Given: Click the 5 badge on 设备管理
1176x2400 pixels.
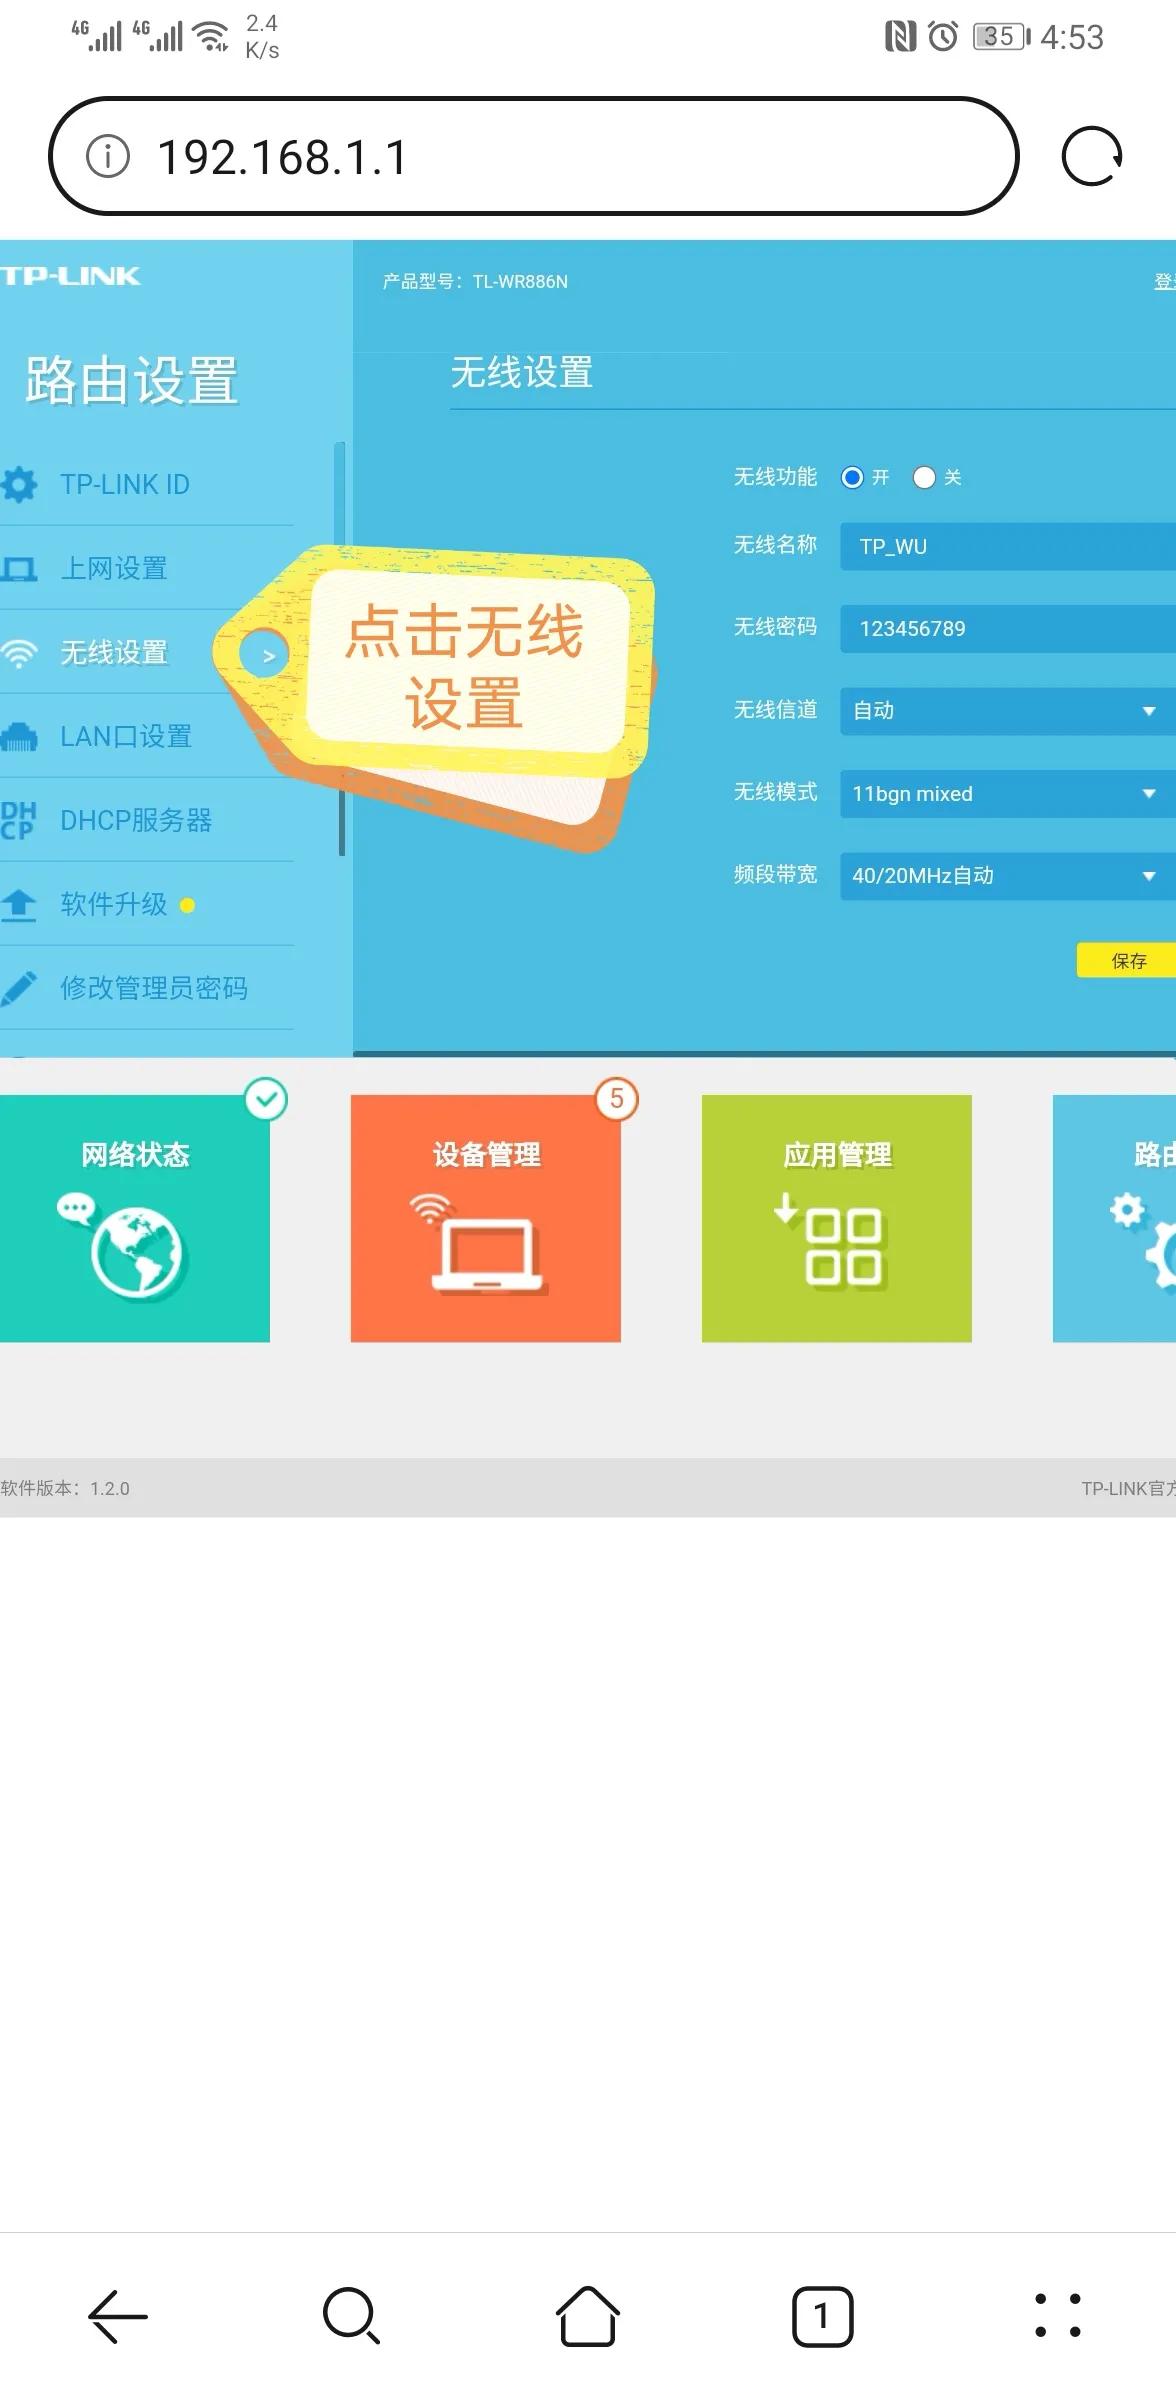Looking at the screenshot, I should [x=617, y=1099].
